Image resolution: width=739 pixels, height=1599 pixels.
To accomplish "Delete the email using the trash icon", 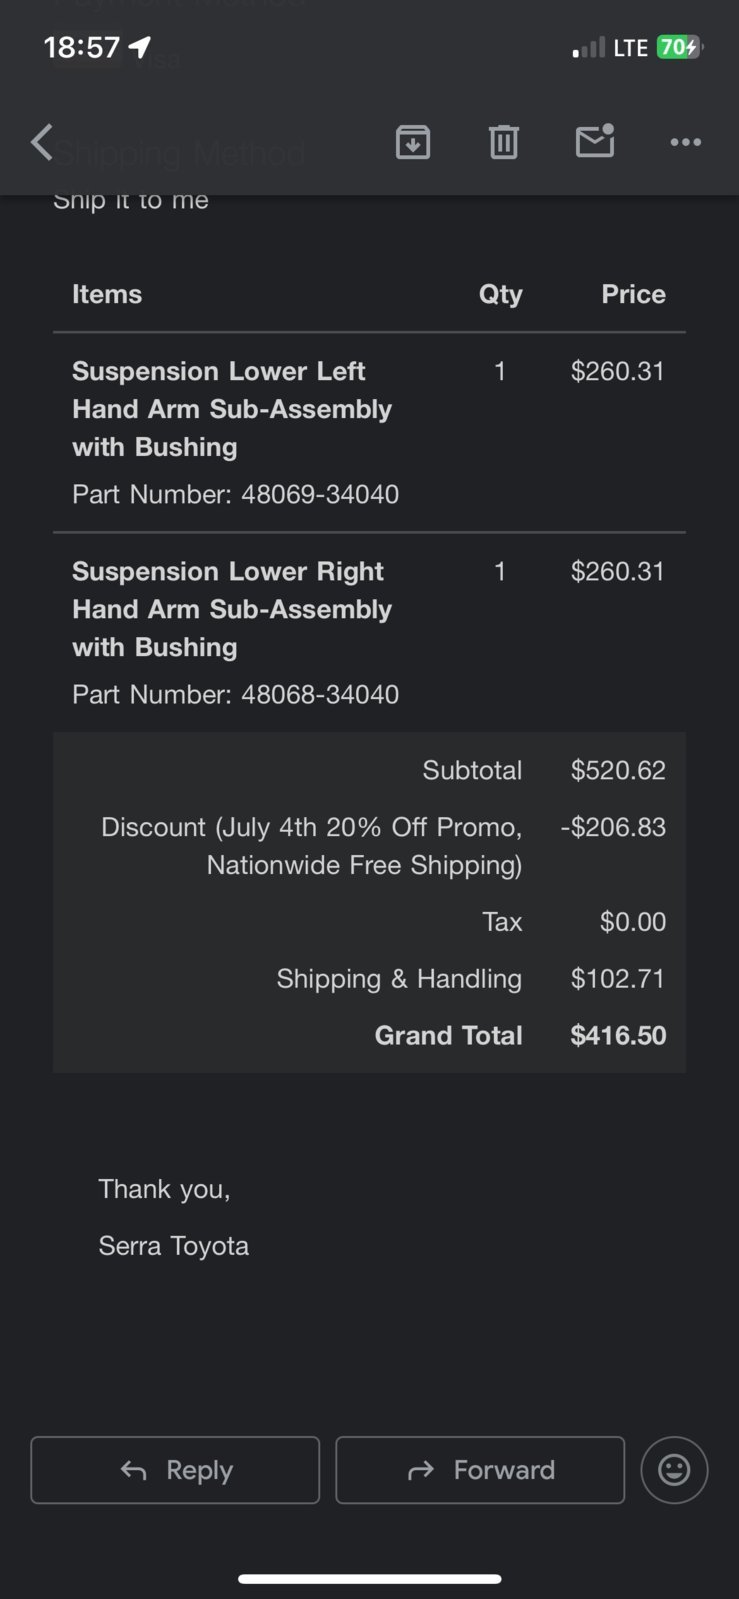I will (x=504, y=142).
